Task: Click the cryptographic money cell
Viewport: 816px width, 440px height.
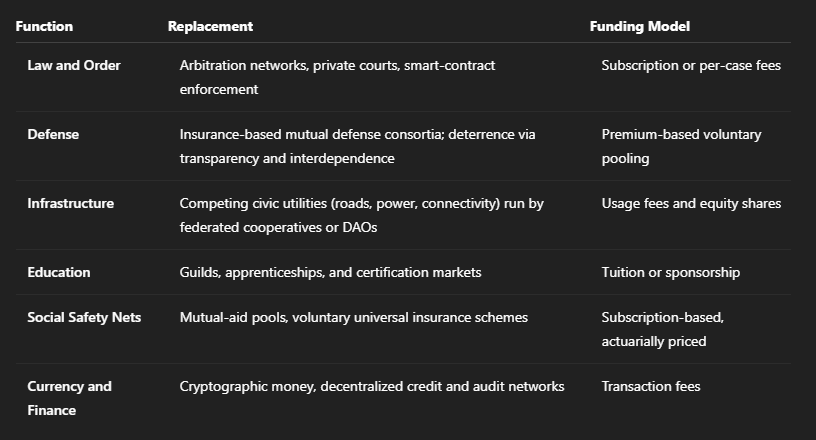Action: pos(371,387)
